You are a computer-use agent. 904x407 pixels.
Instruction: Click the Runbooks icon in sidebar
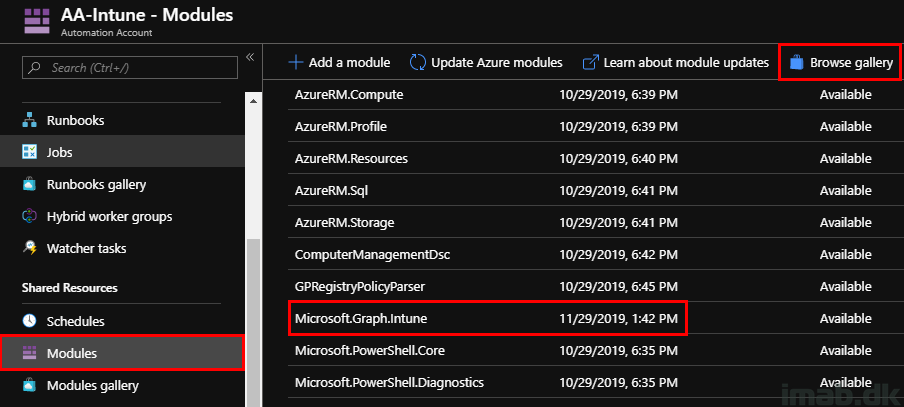pyautogui.click(x=29, y=120)
